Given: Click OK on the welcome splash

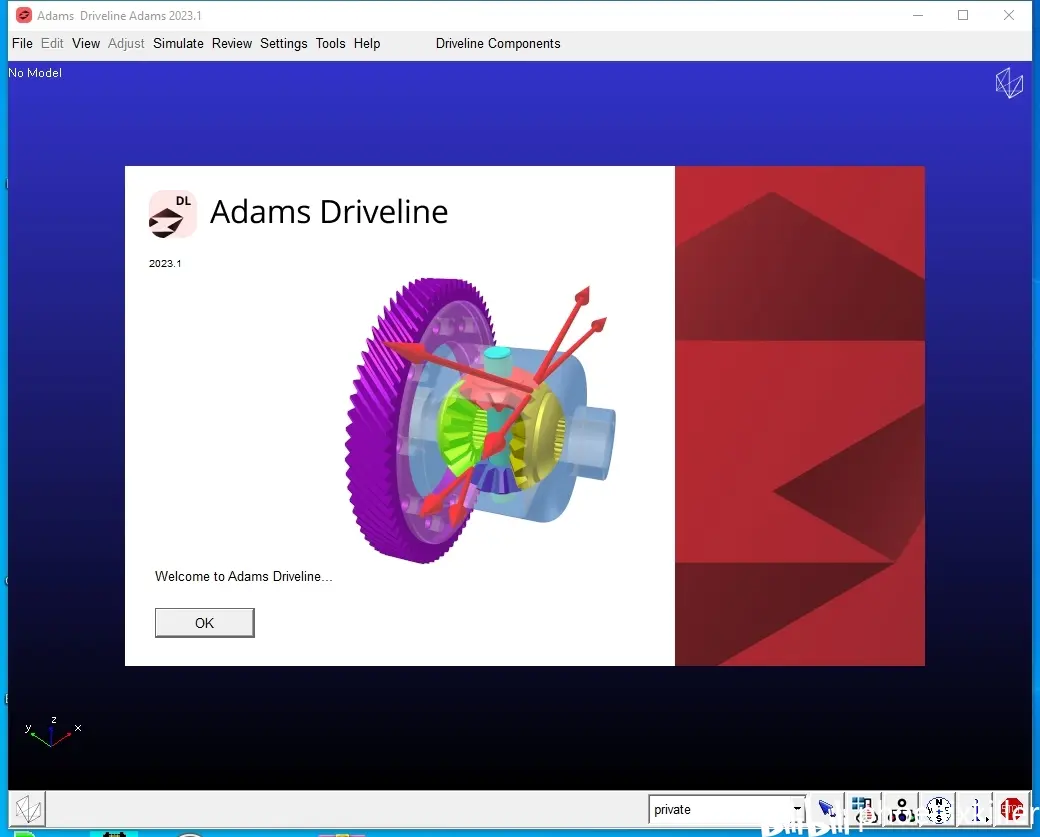Looking at the screenshot, I should pos(204,623).
